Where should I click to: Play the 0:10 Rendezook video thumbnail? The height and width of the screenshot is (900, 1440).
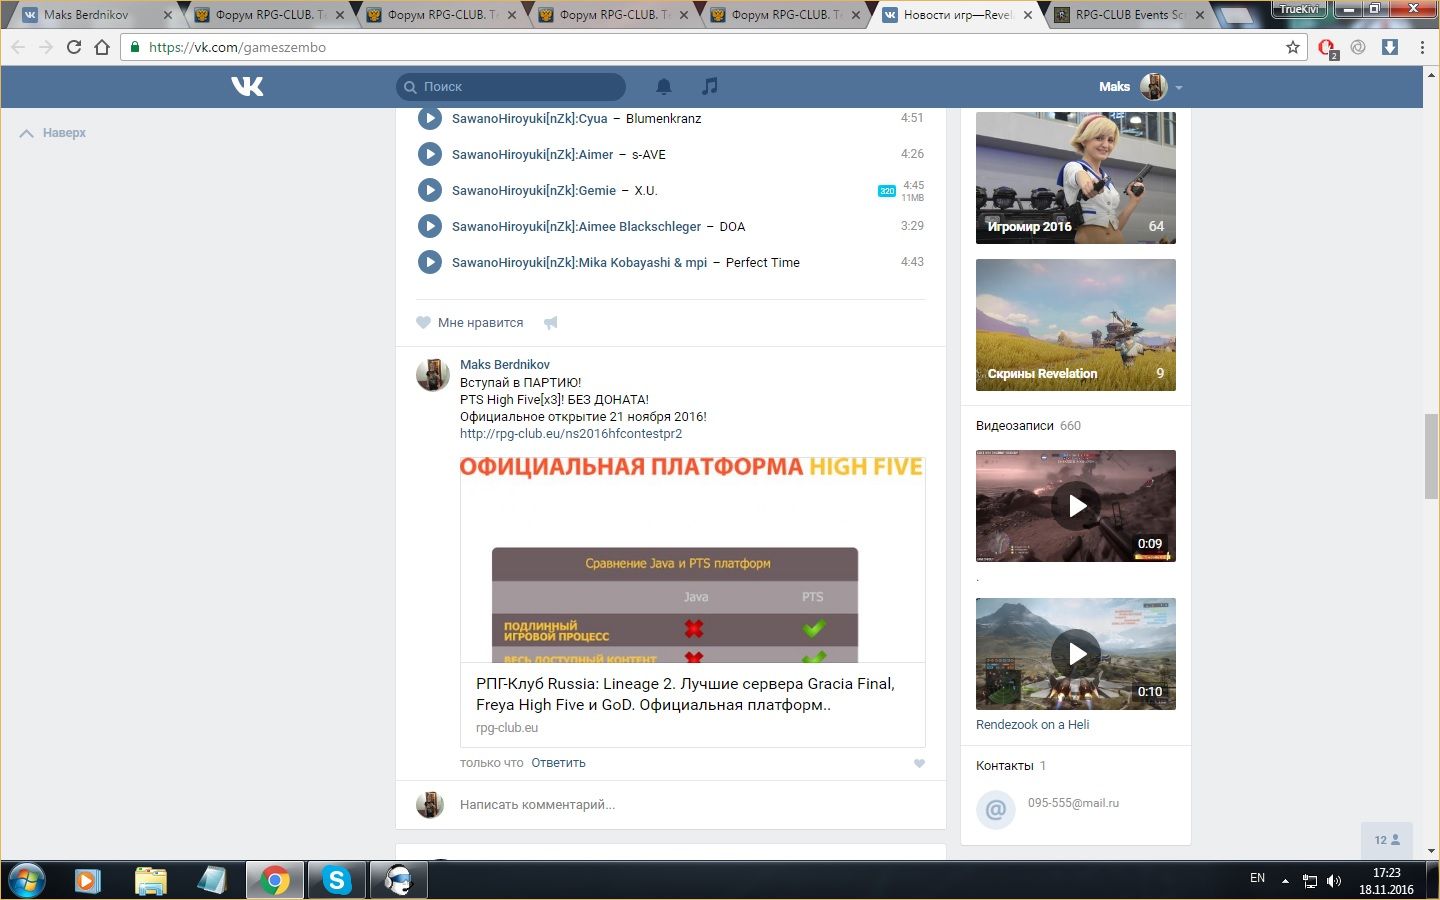(x=1076, y=654)
